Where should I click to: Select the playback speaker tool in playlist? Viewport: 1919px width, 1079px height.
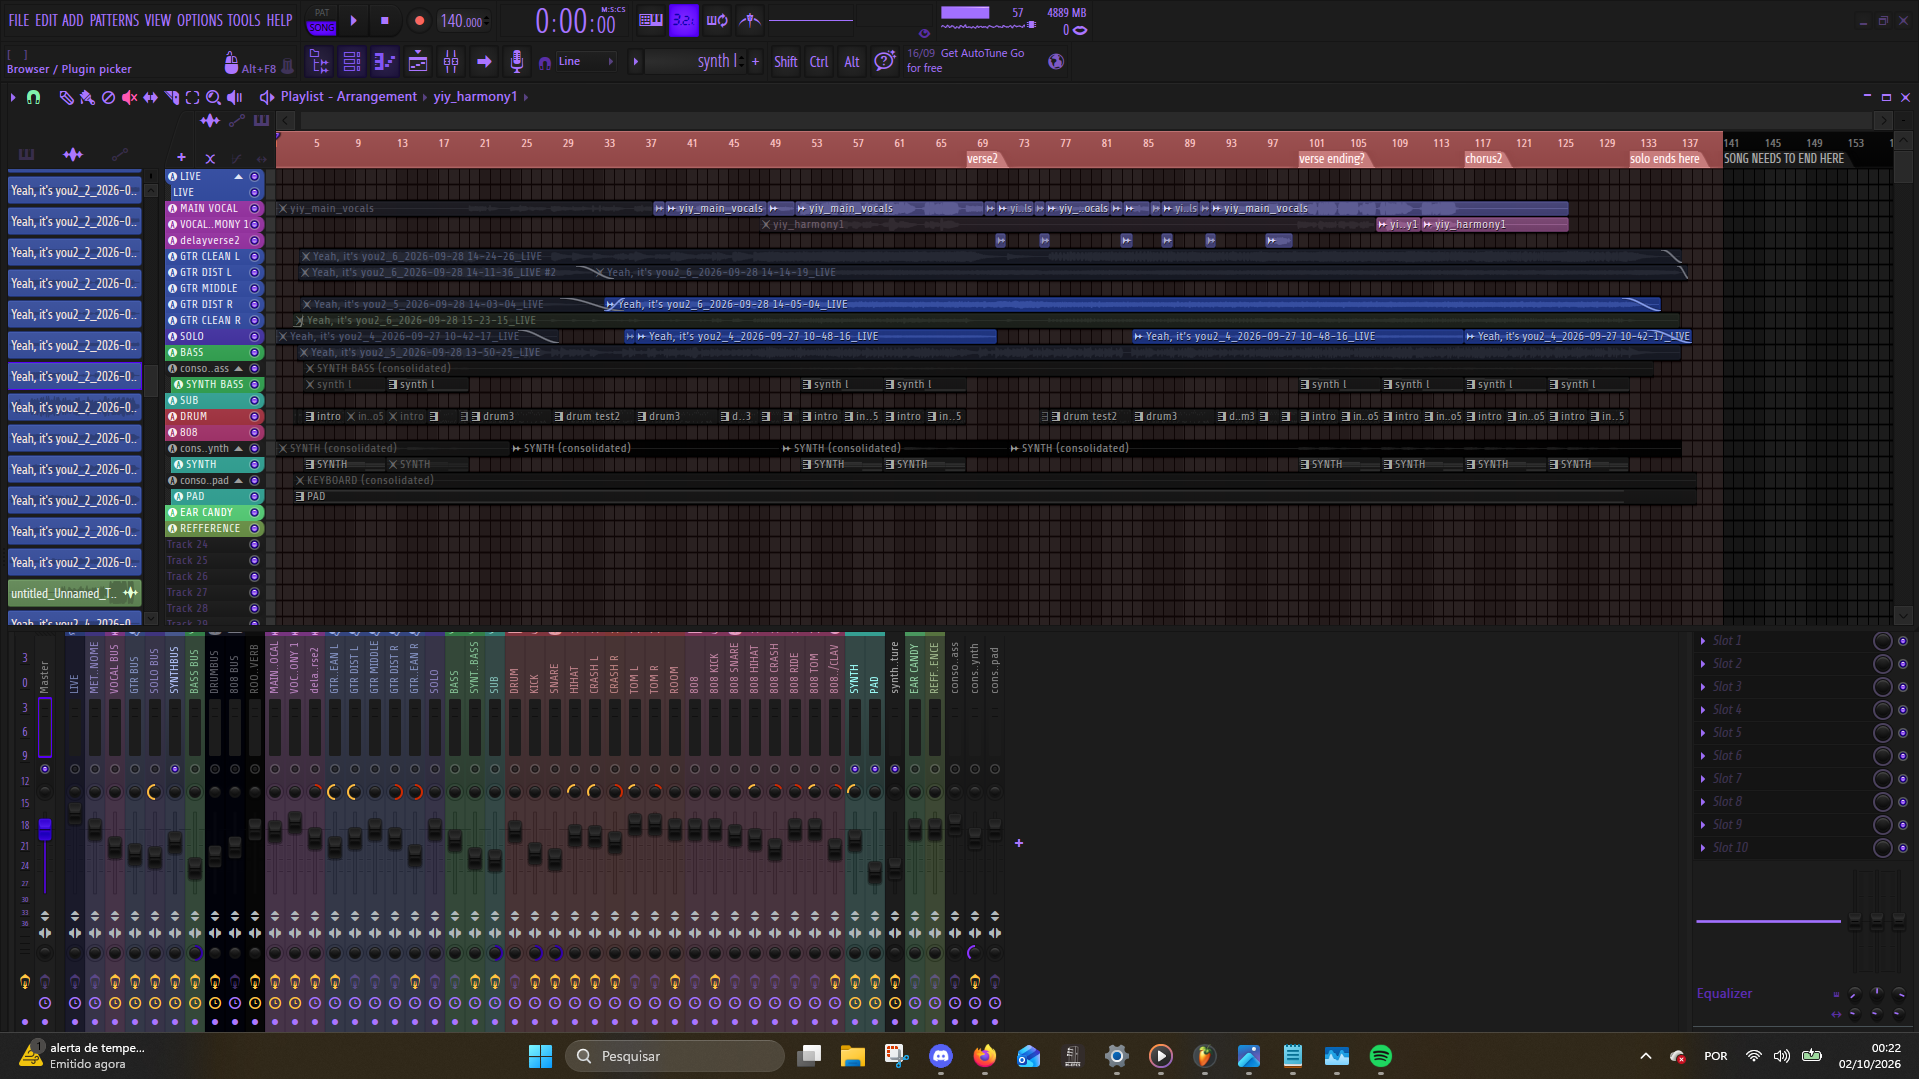235,97
